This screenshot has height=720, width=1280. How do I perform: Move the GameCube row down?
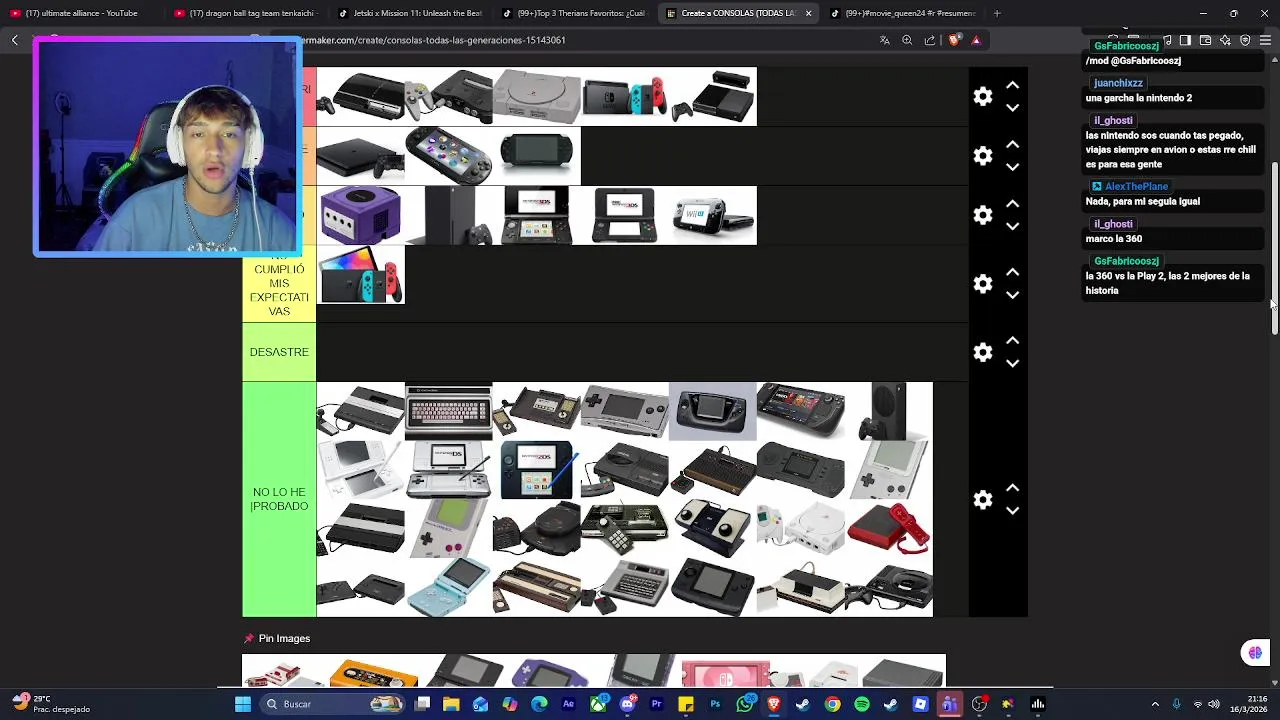coord(1012,226)
